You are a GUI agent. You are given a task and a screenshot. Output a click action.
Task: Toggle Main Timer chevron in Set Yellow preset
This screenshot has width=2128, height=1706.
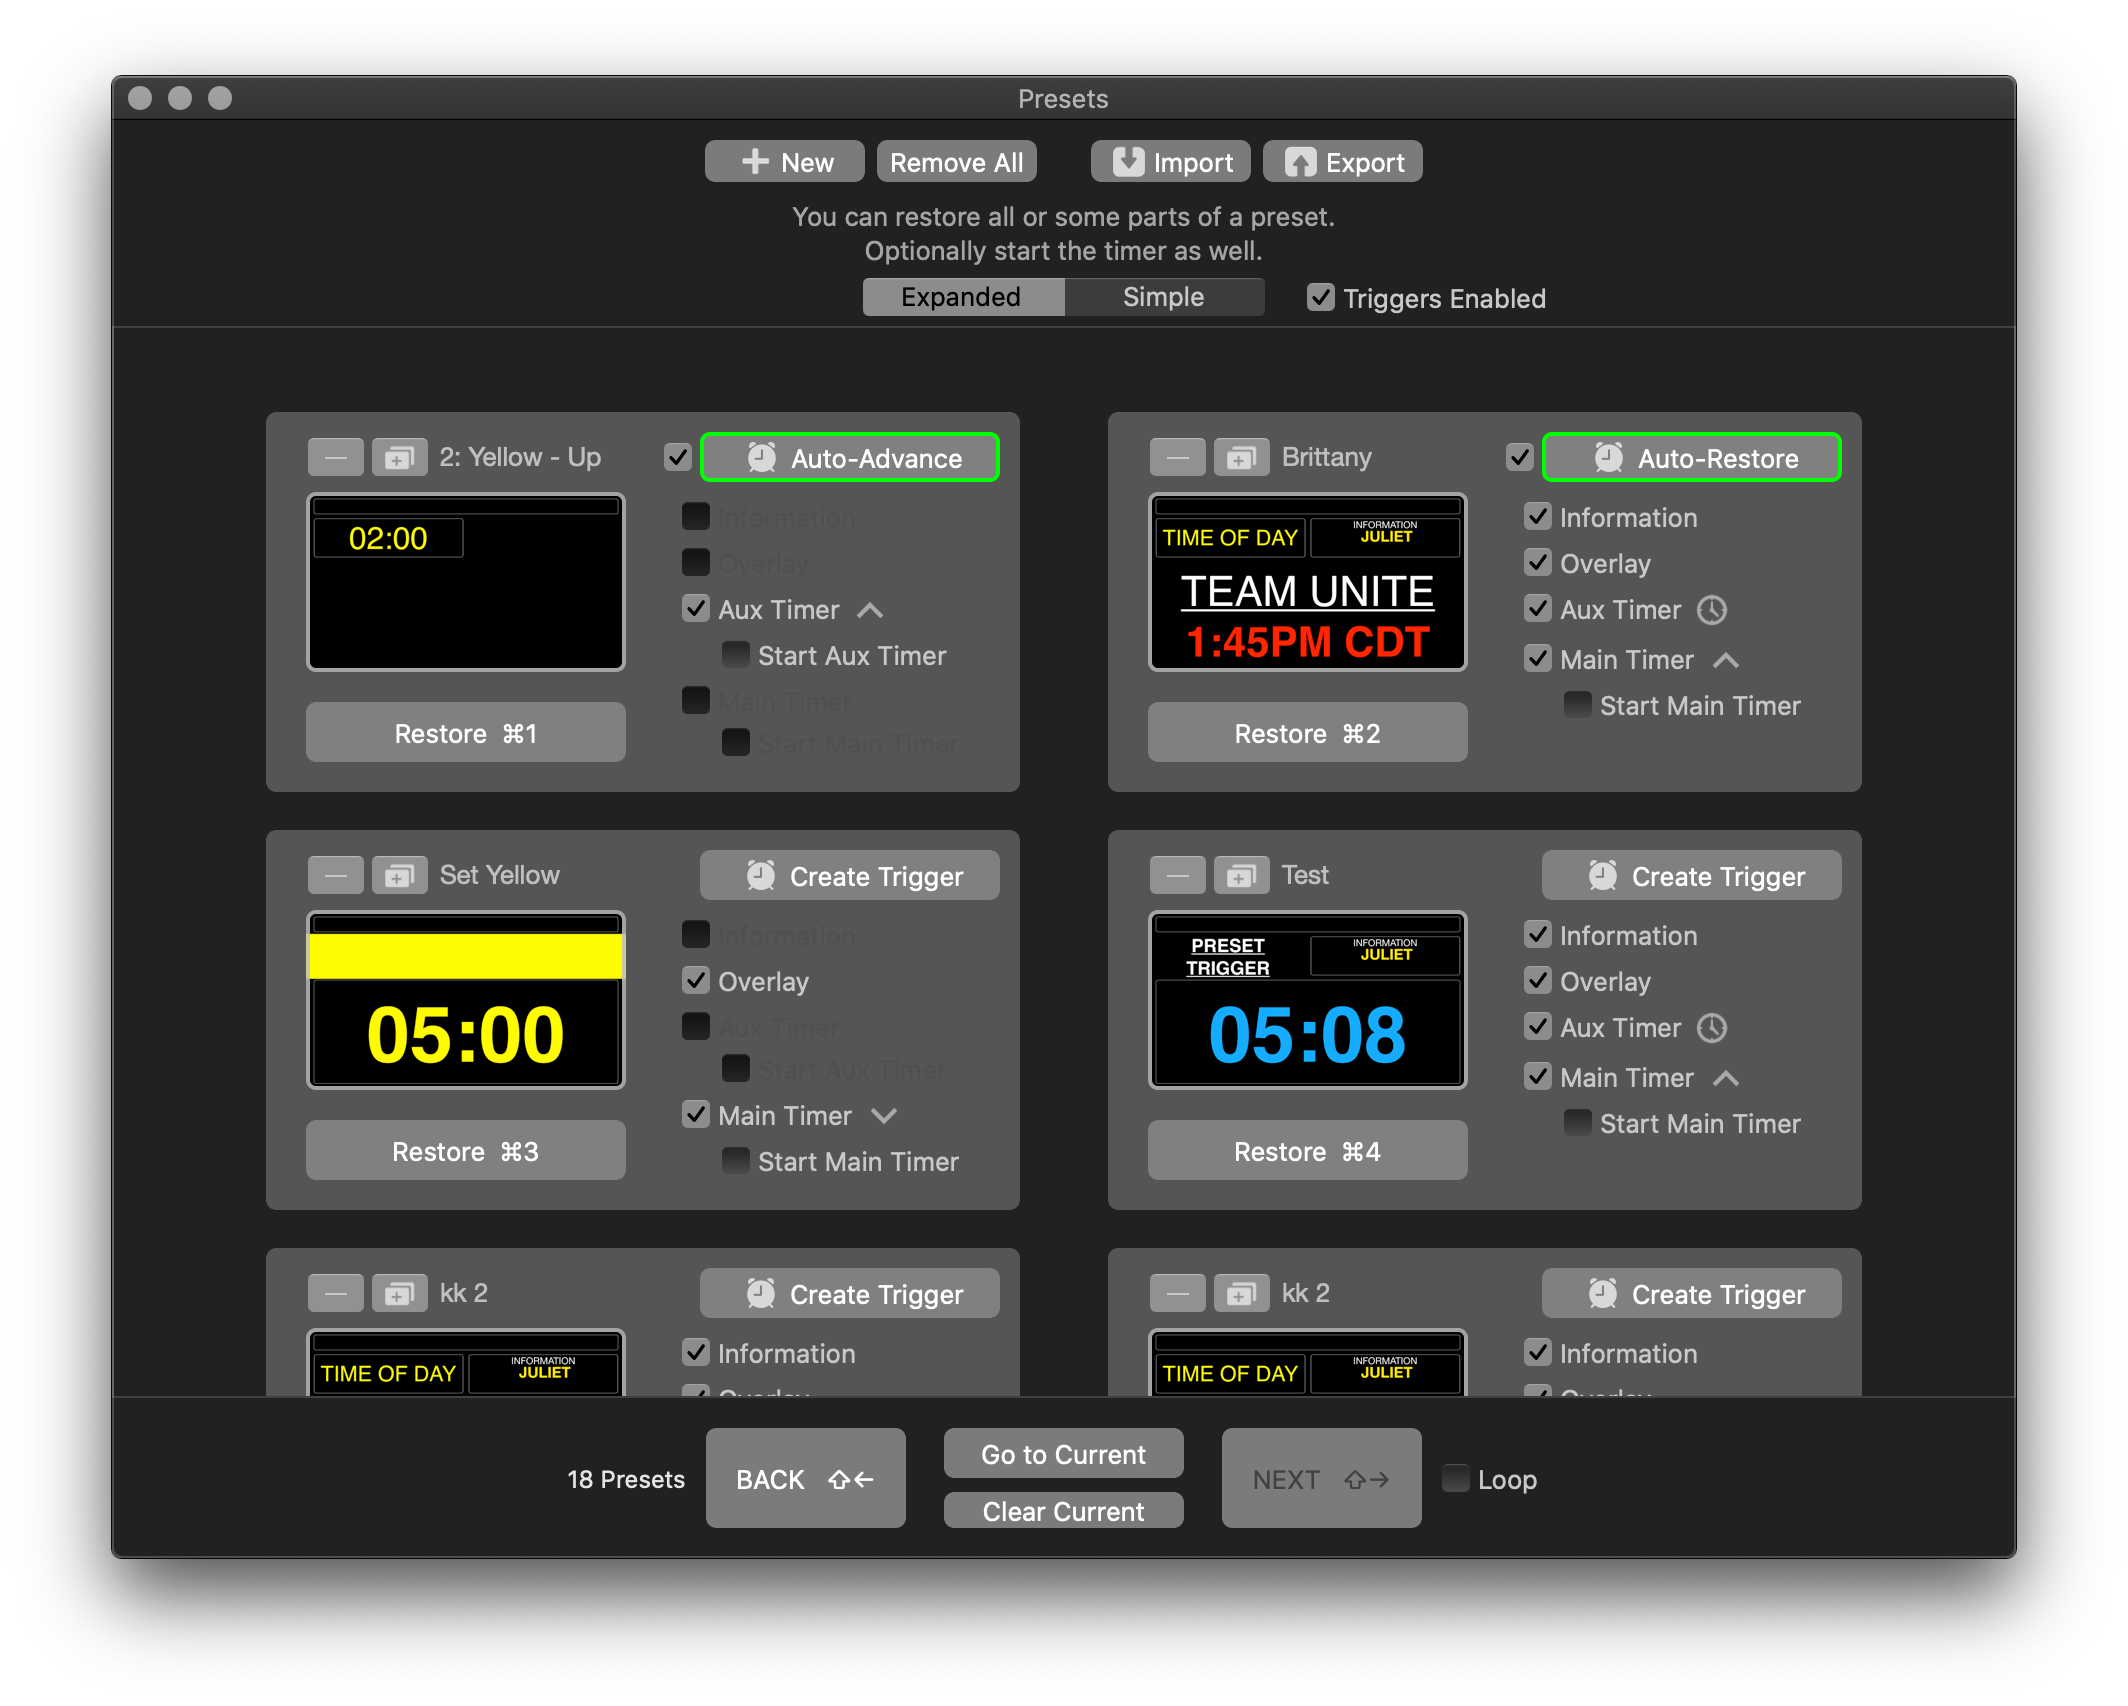tap(884, 1116)
